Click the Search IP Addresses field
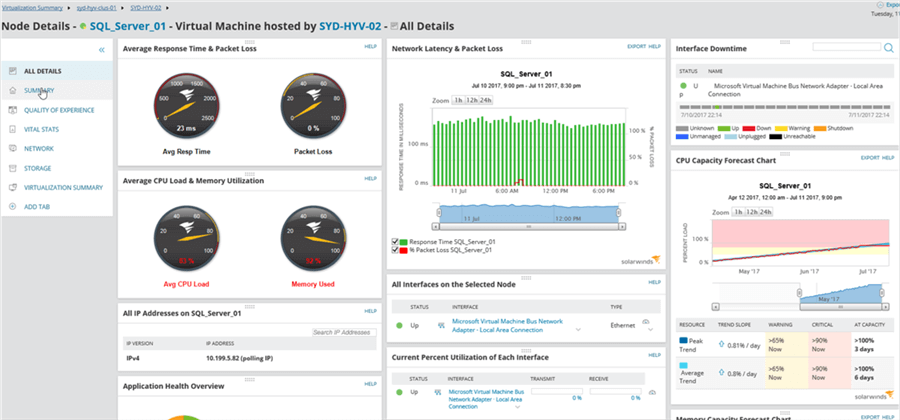The height and width of the screenshot is (420, 900). pyautogui.click(x=344, y=333)
